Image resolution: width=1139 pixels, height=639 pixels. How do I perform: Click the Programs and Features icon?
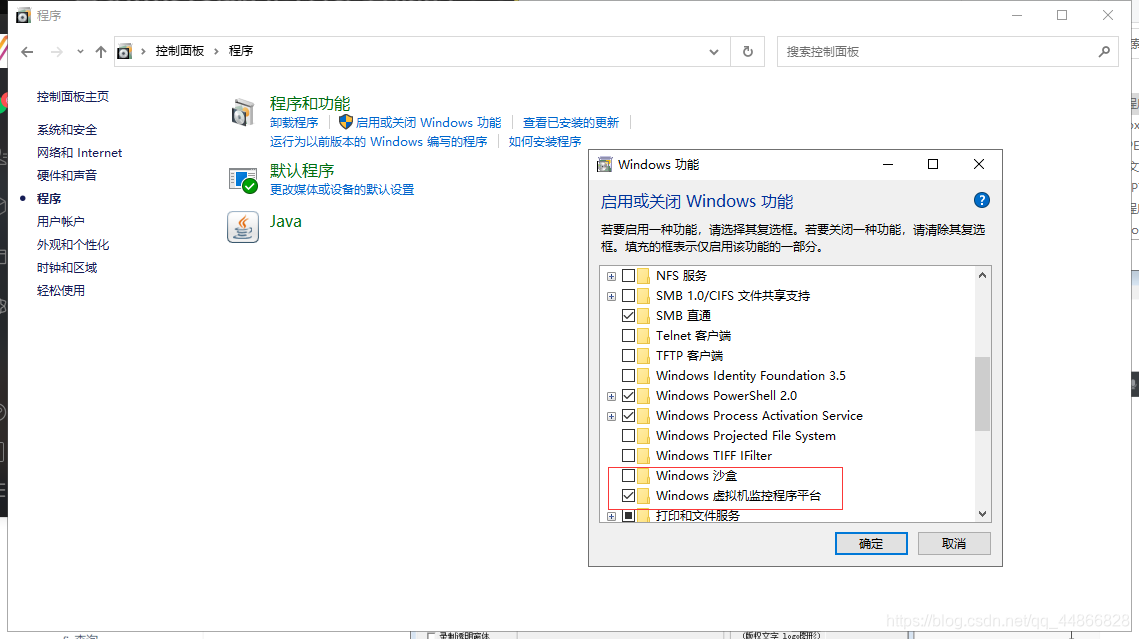(x=243, y=113)
